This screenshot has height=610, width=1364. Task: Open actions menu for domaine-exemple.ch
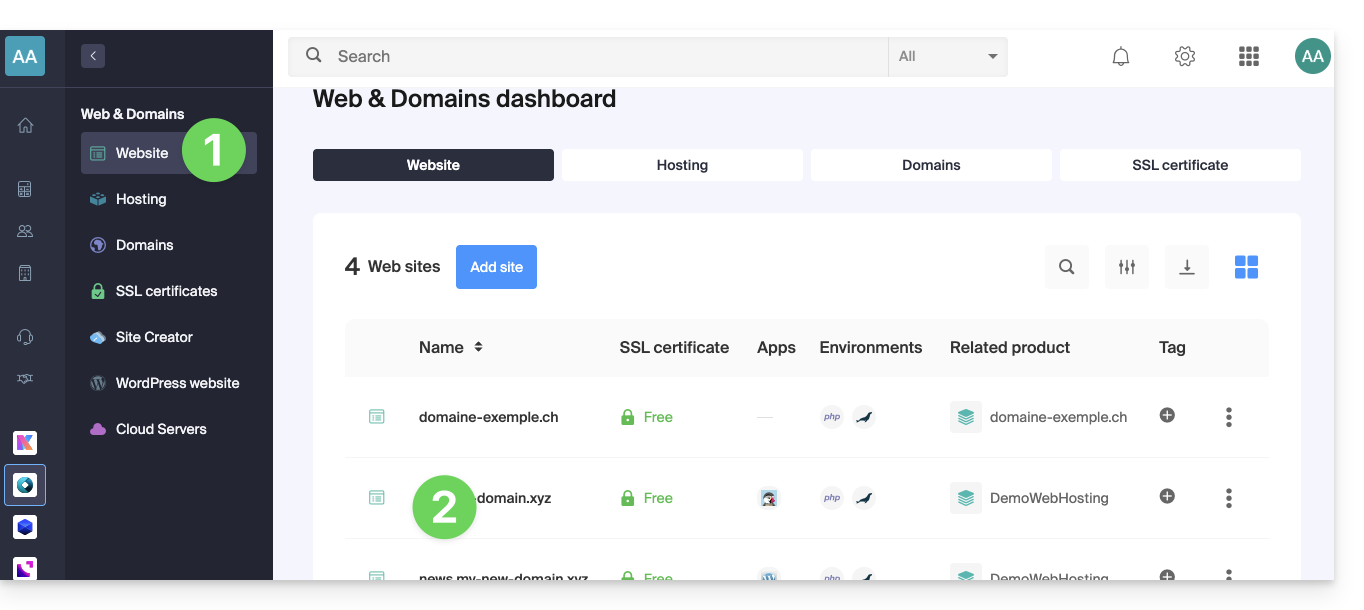pyautogui.click(x=1228, y=417)
